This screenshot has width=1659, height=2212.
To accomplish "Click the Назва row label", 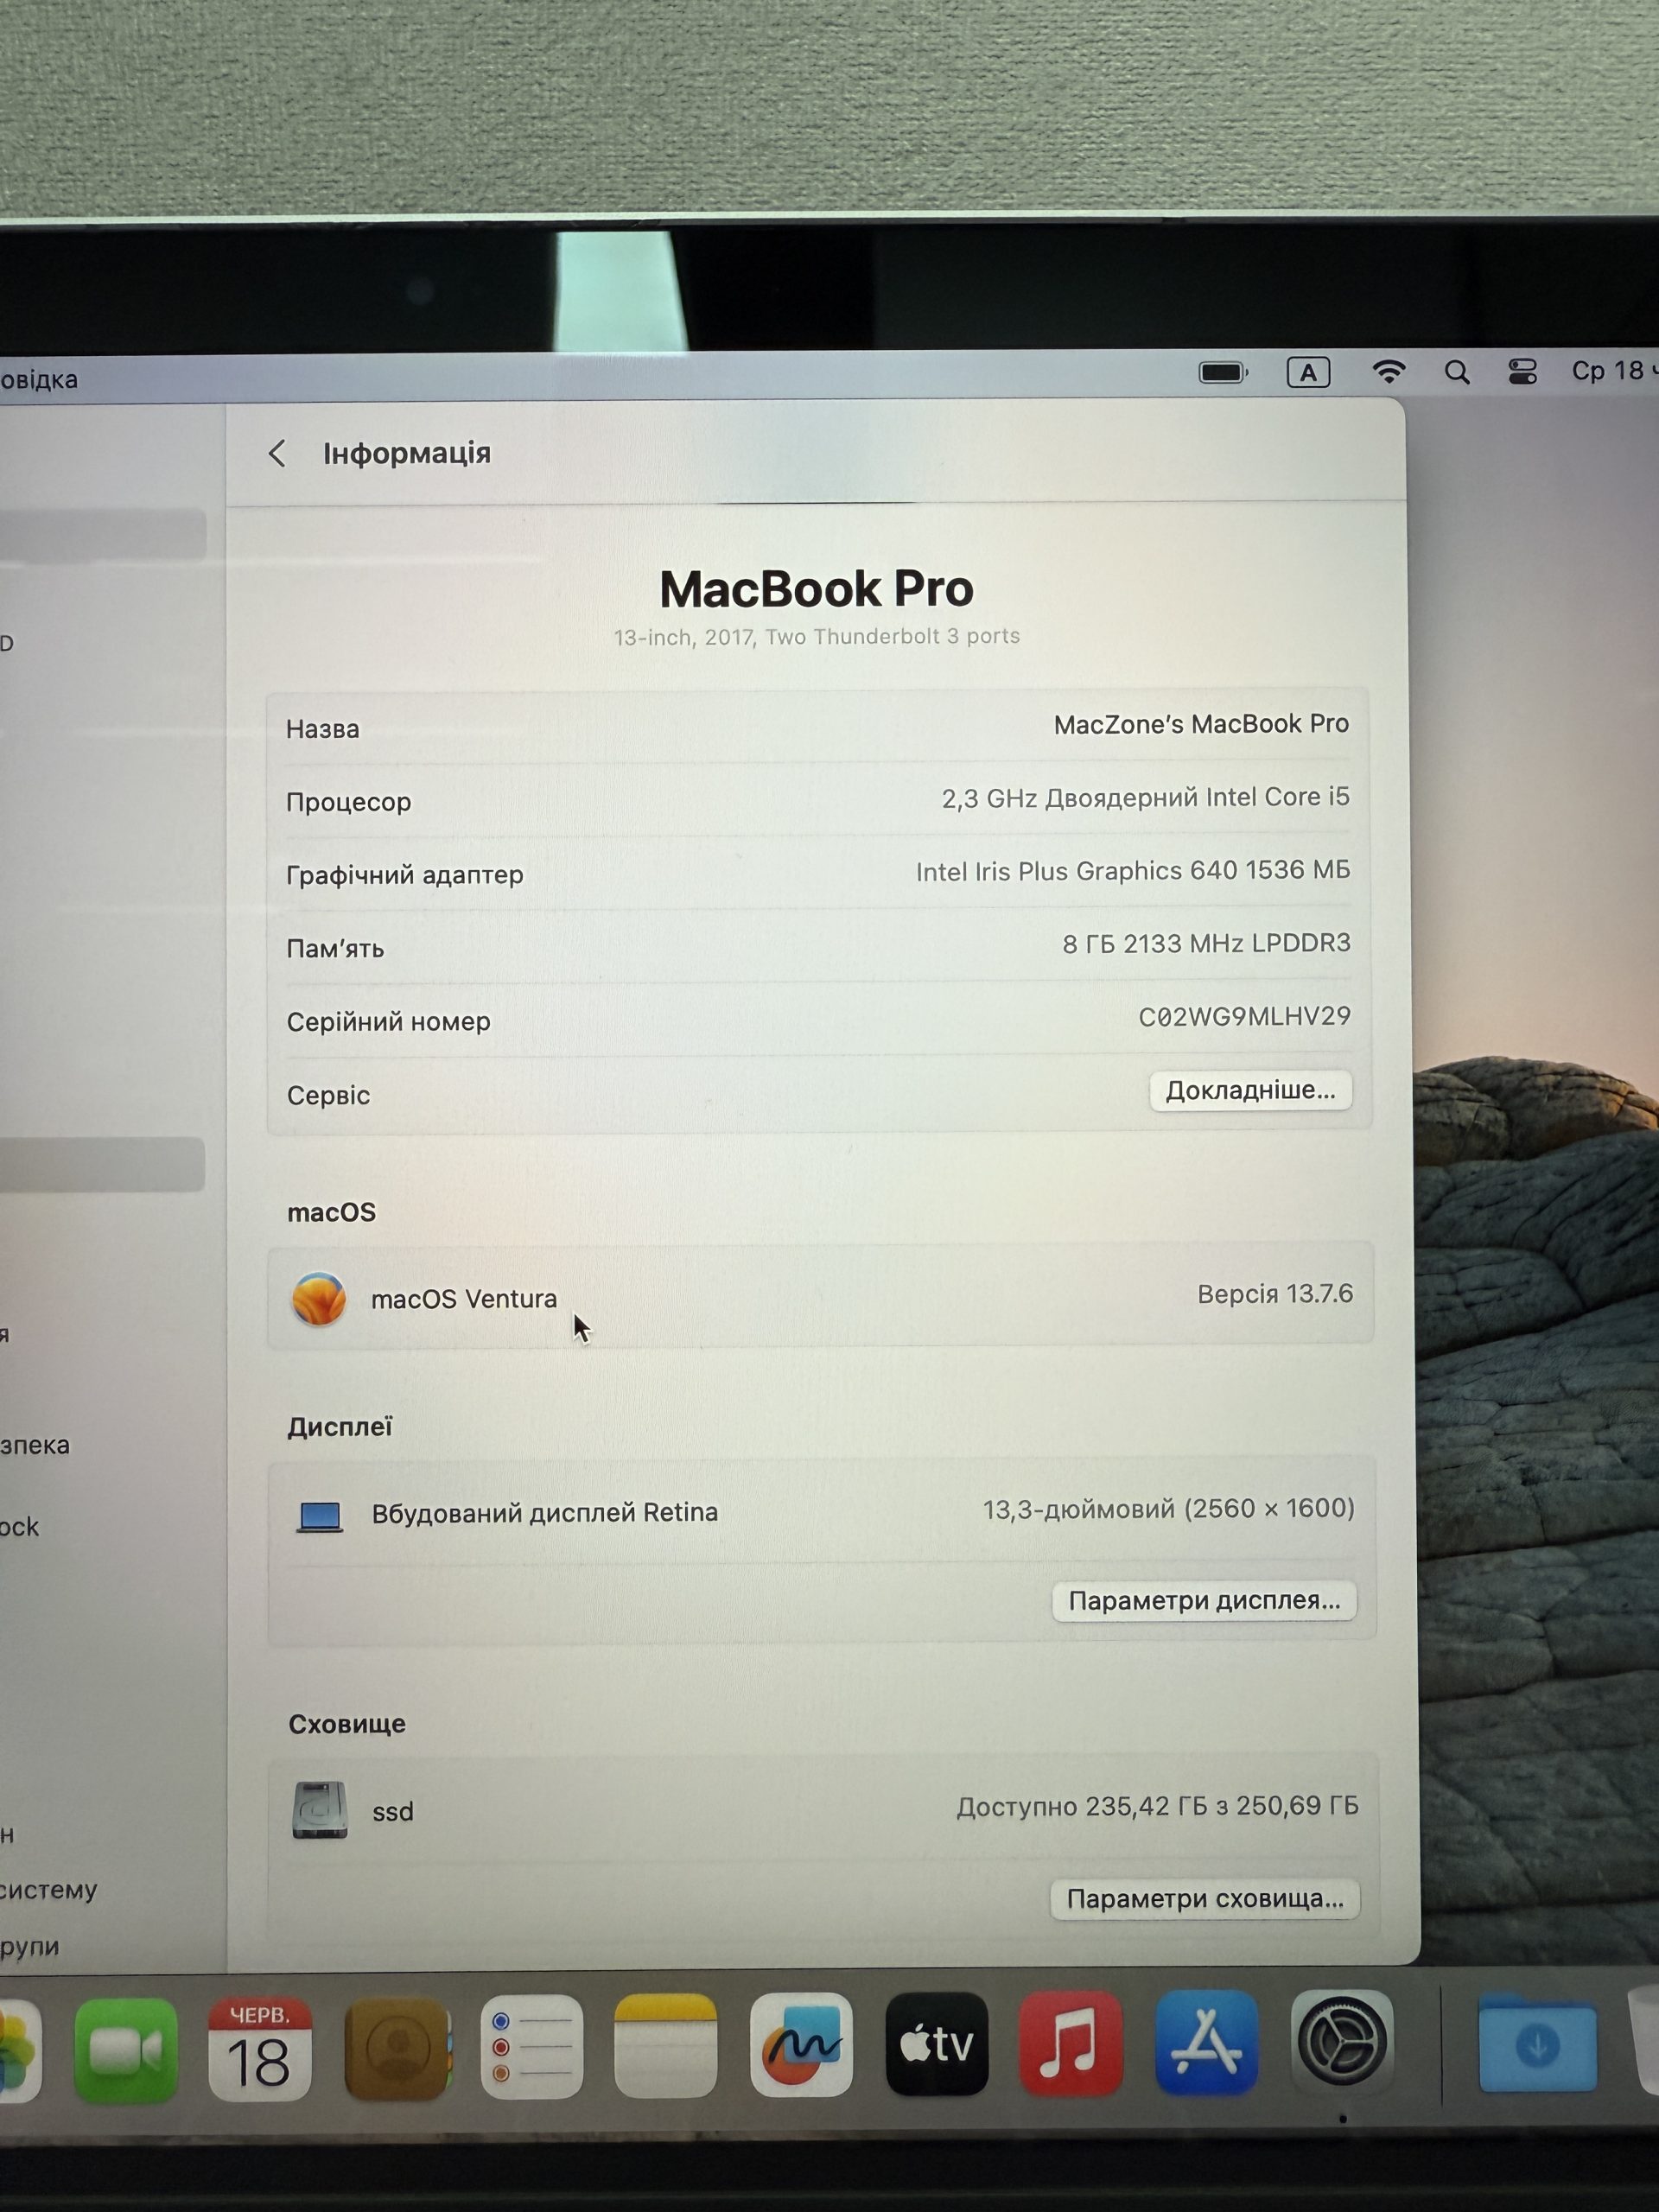I will tap(322, 729).
